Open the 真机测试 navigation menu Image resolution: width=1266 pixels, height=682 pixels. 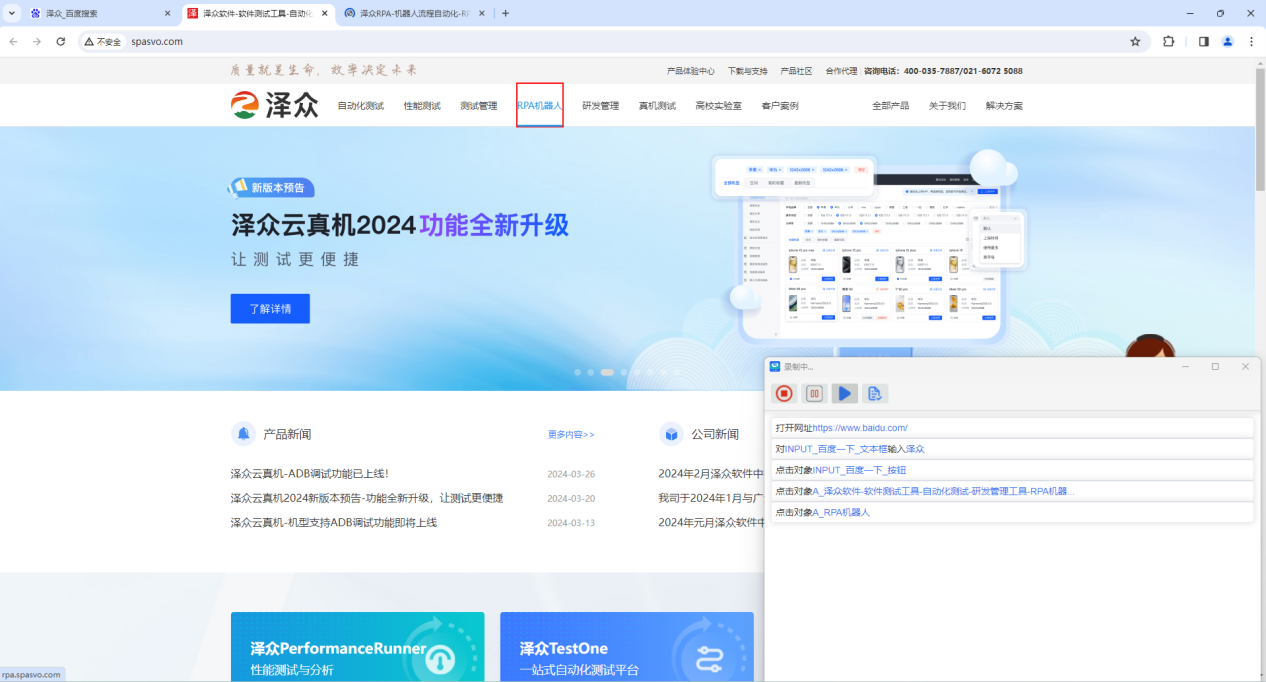point(658,106)
